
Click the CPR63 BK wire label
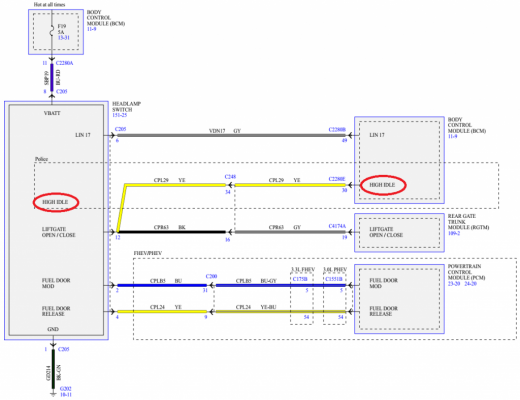click(x=169, y=227)
